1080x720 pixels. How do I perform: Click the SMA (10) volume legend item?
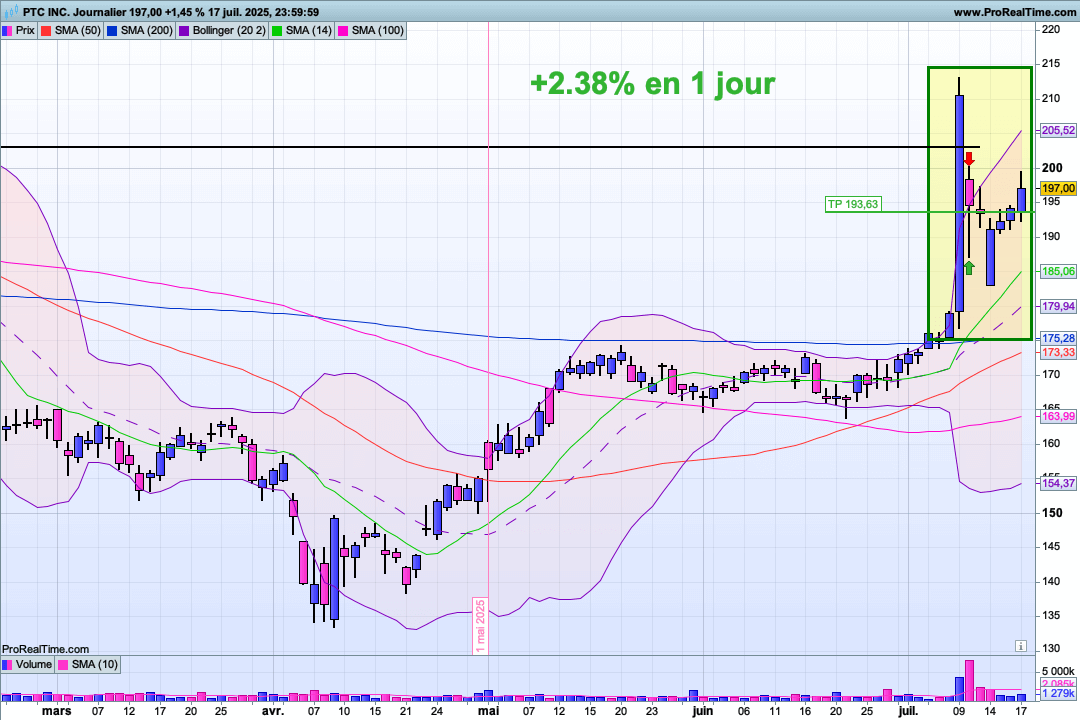(x=88, y=664)
